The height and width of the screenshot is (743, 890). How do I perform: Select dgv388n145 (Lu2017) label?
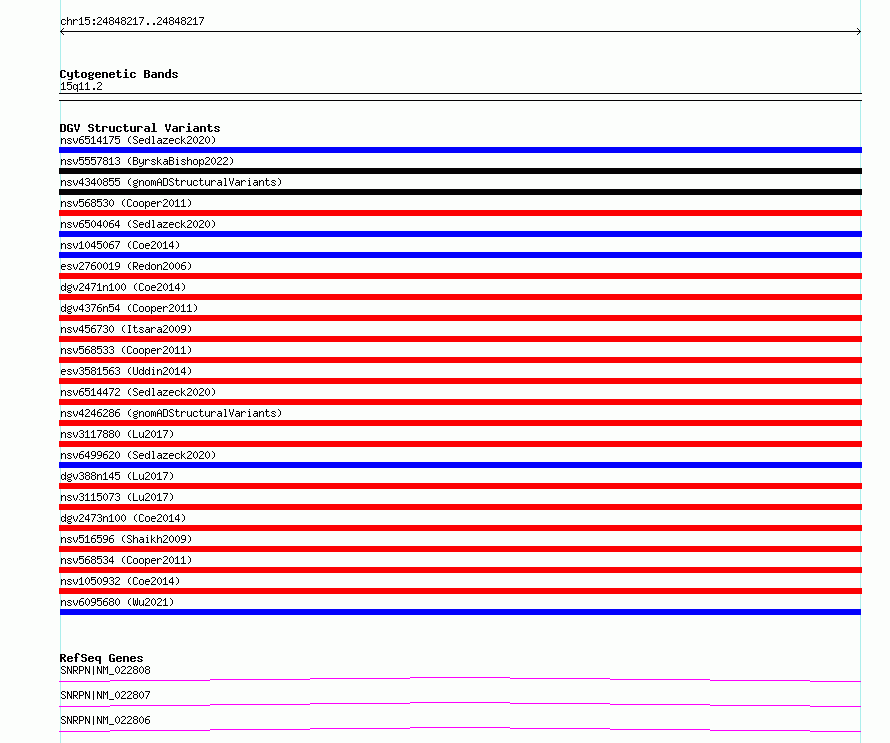tap(117, 476)
